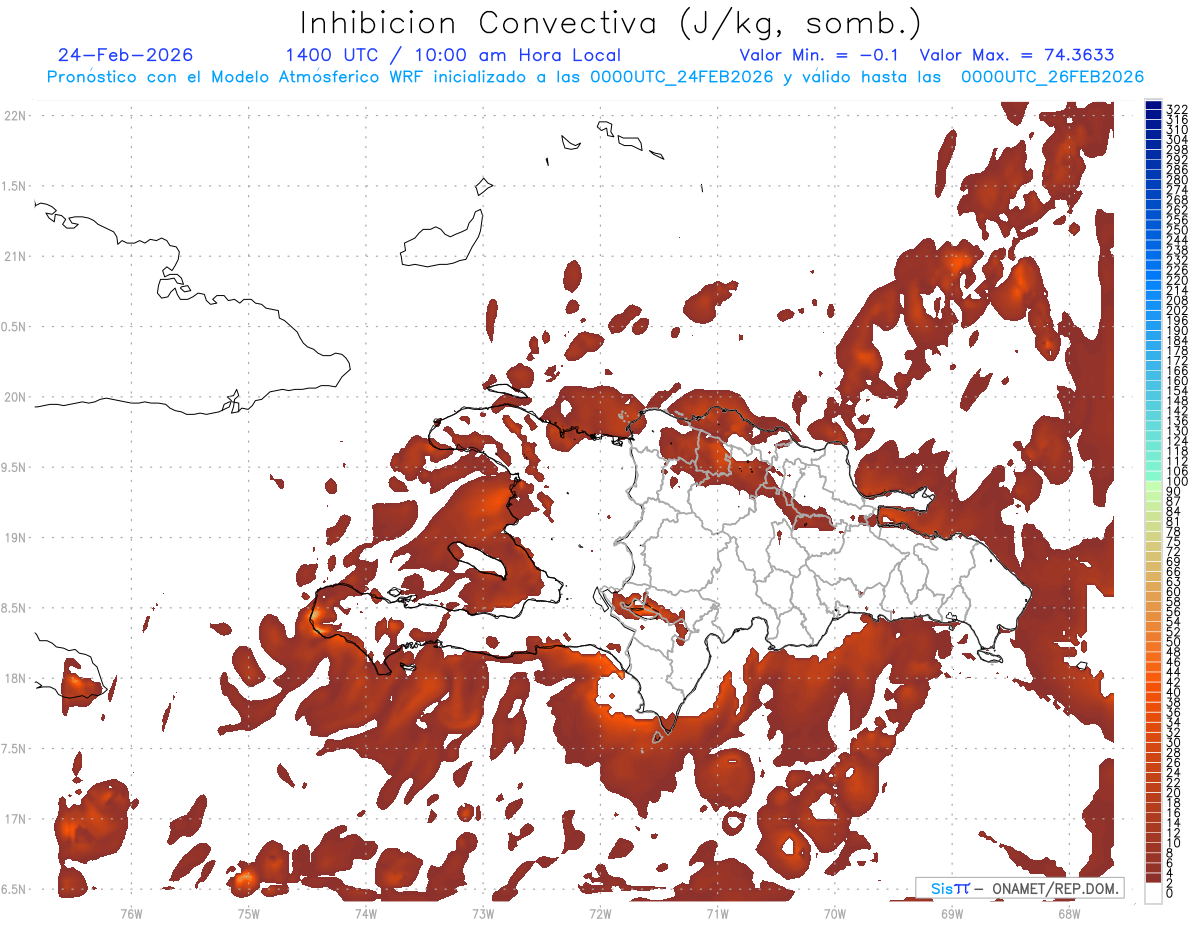Click the white 0 swatch on the color scale

[1153, 891]
